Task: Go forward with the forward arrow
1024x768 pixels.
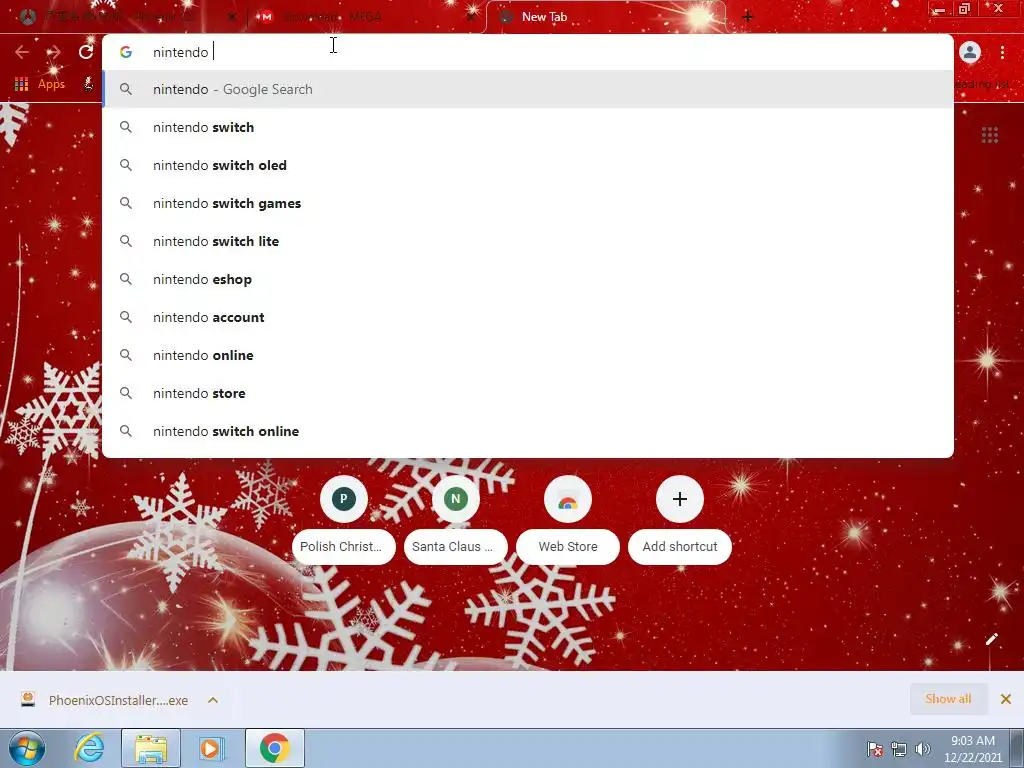Action: (x=54, y=52)
